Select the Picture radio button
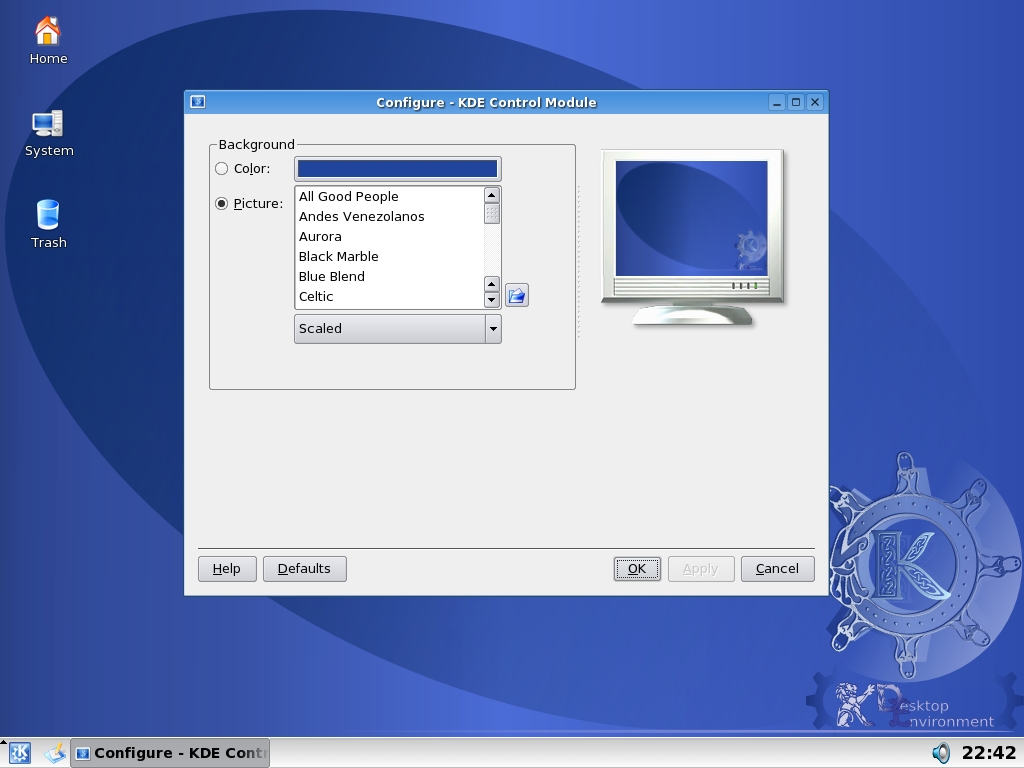Viewport: 1024px width, 768px height. coord(221,204)
